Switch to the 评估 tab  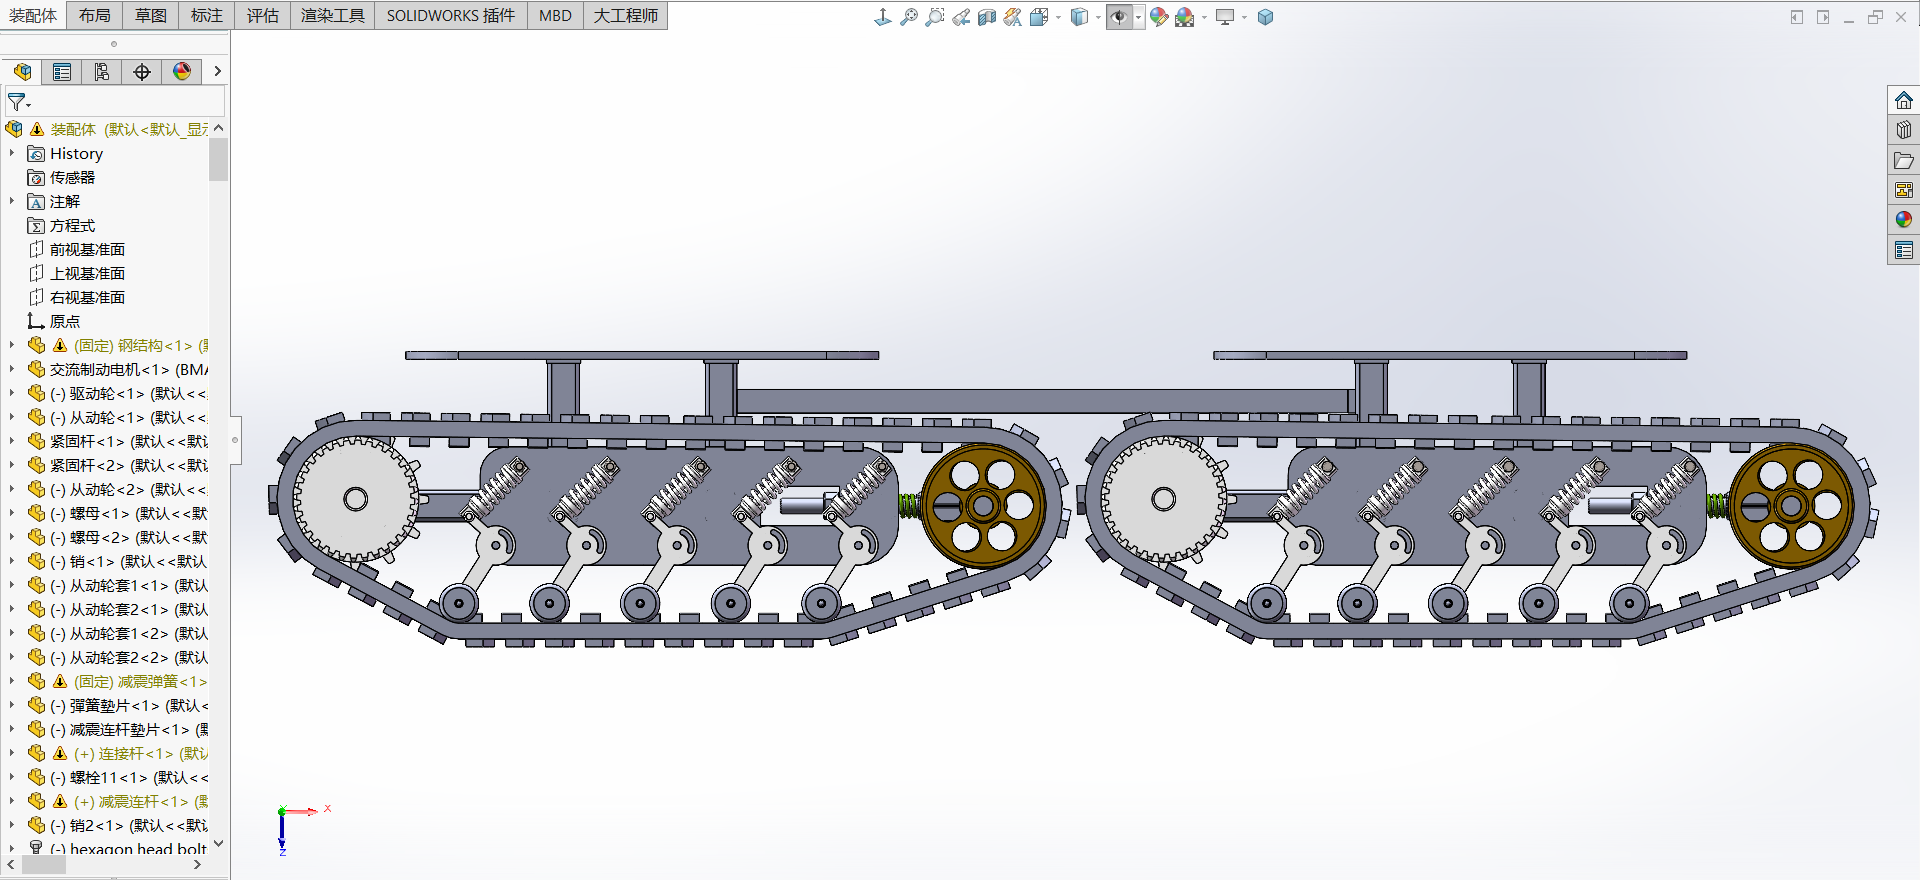(263, 16)
